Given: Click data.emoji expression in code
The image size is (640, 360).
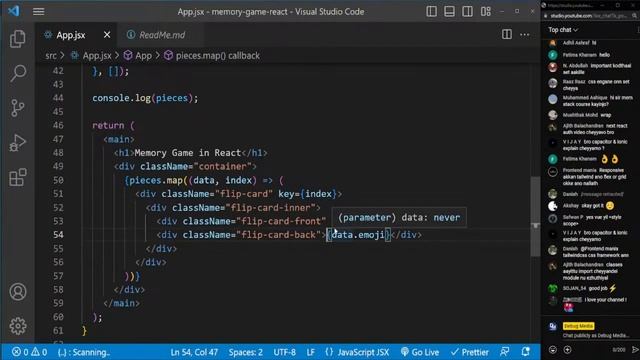Looking at the screenshot, I should pyautogui.click(x=358, y=235).
